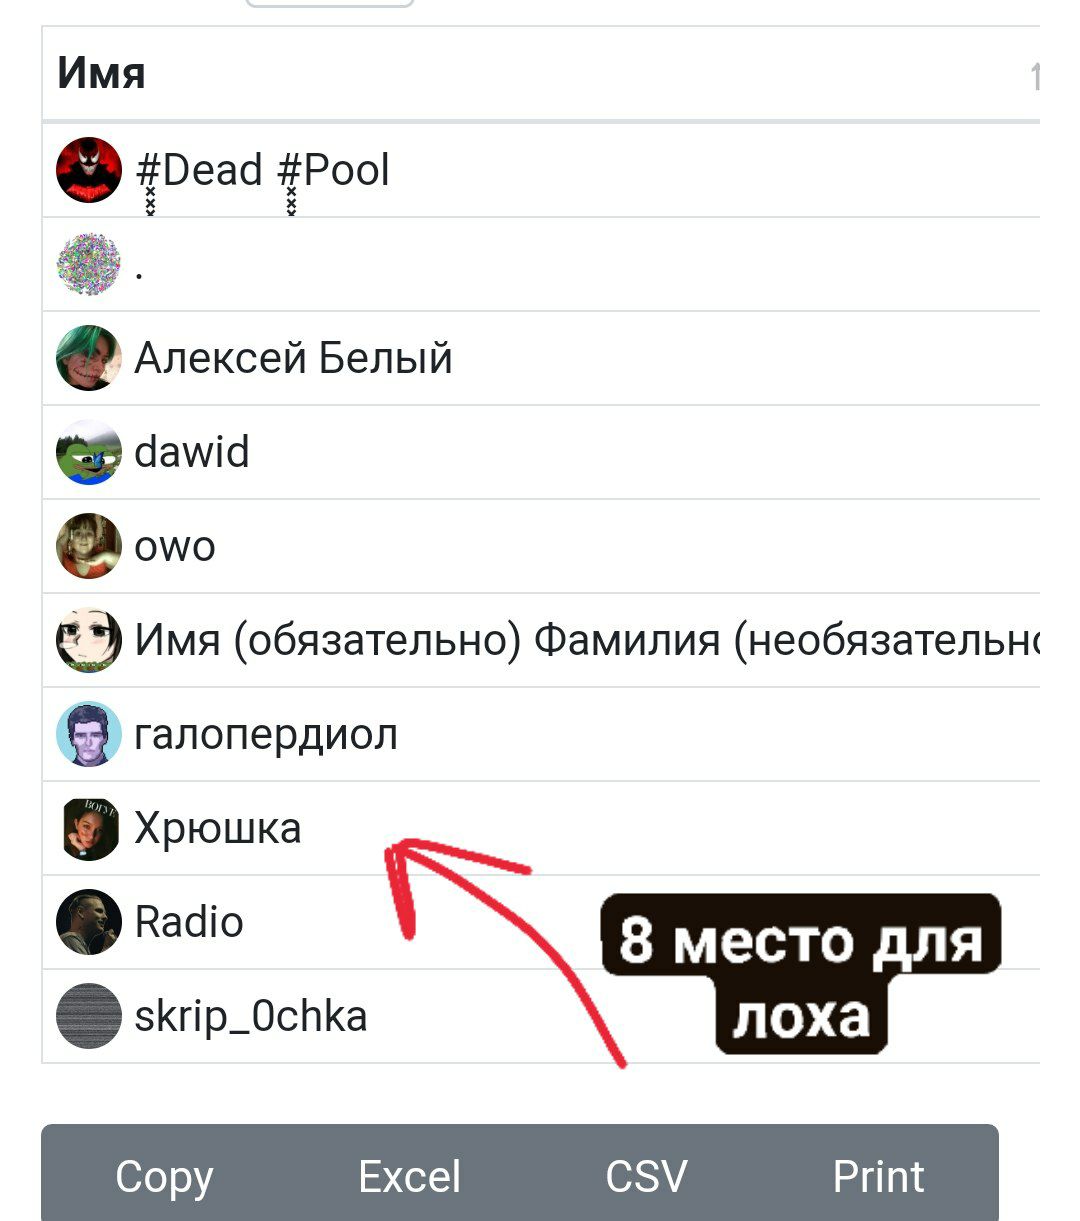
Task: Open the галопердиол name row
Action: point(541,734)
